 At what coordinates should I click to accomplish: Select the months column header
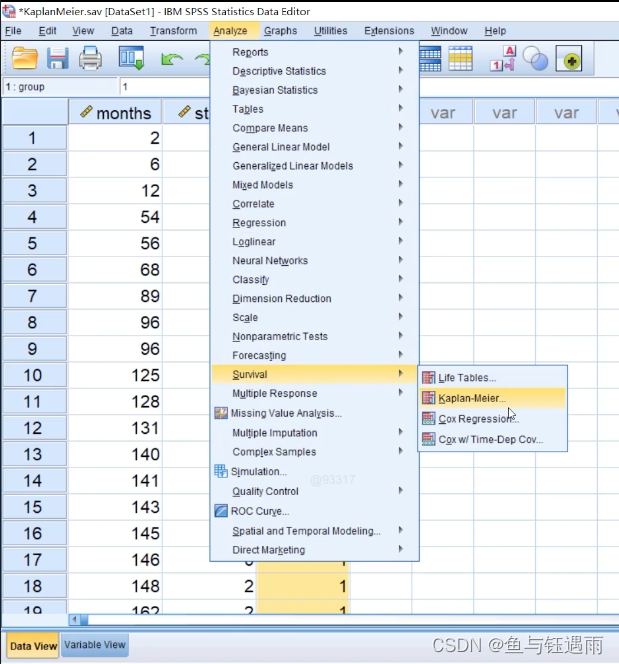tap(115, 112)
